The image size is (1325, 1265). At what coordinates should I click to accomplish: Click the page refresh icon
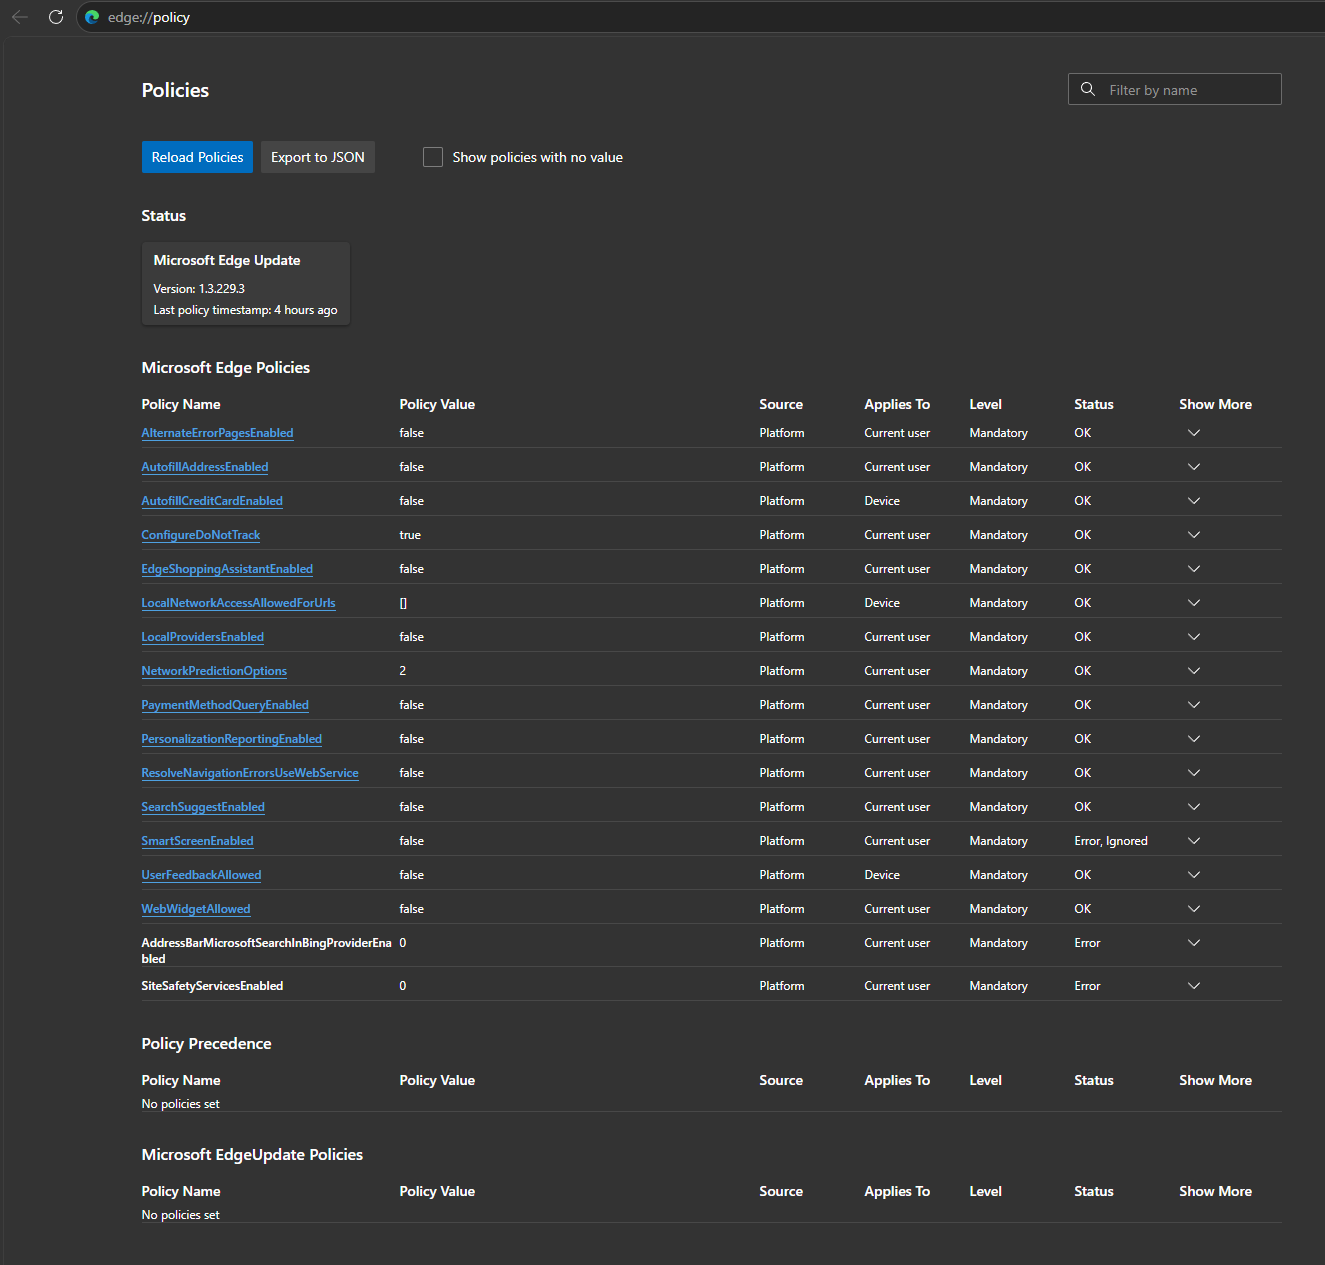click(56, 17)
